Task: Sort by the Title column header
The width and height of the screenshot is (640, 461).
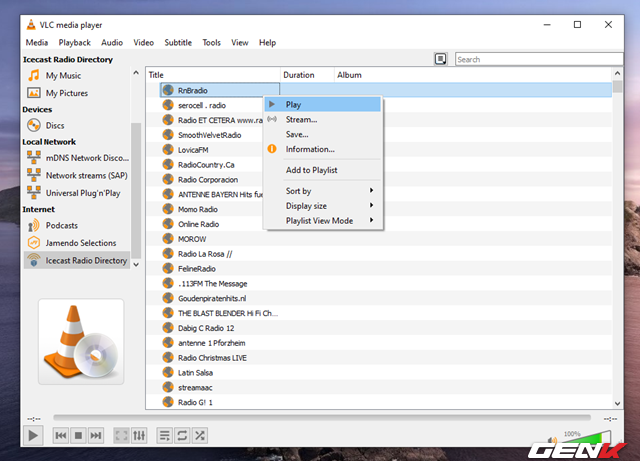Action: [213, 75]
